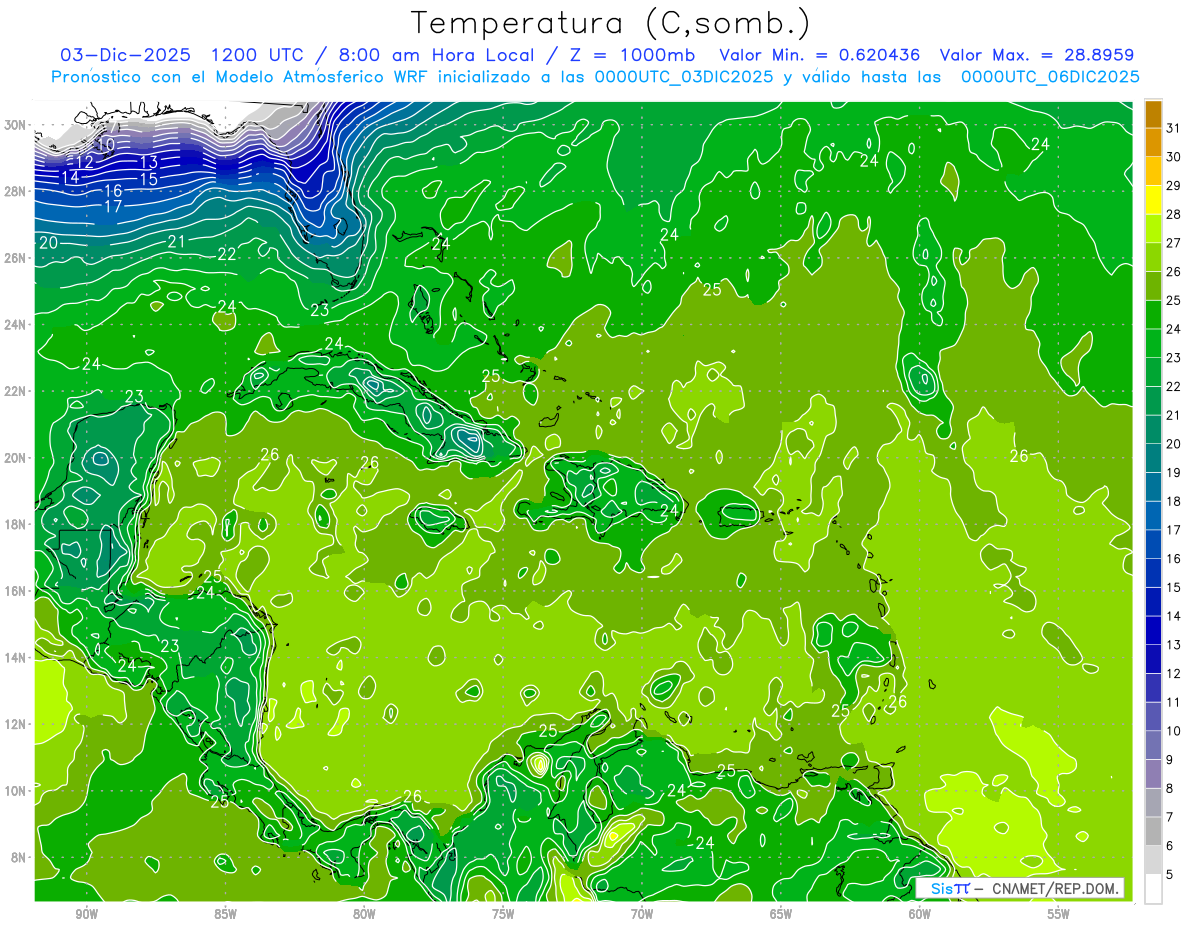This screenshot has width=1200, height=927.
Task: Click the longitude axis label "90W"
Action: 86,914
